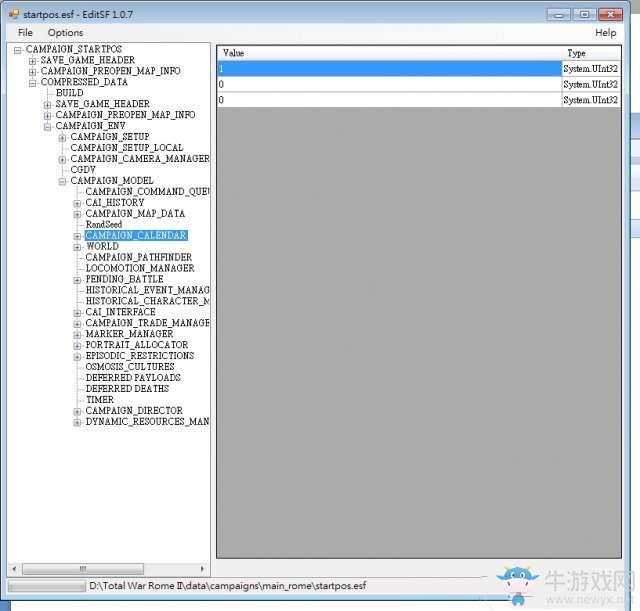
Task: Click second row System.UInt32 type cell
Action: pos(591,84)
